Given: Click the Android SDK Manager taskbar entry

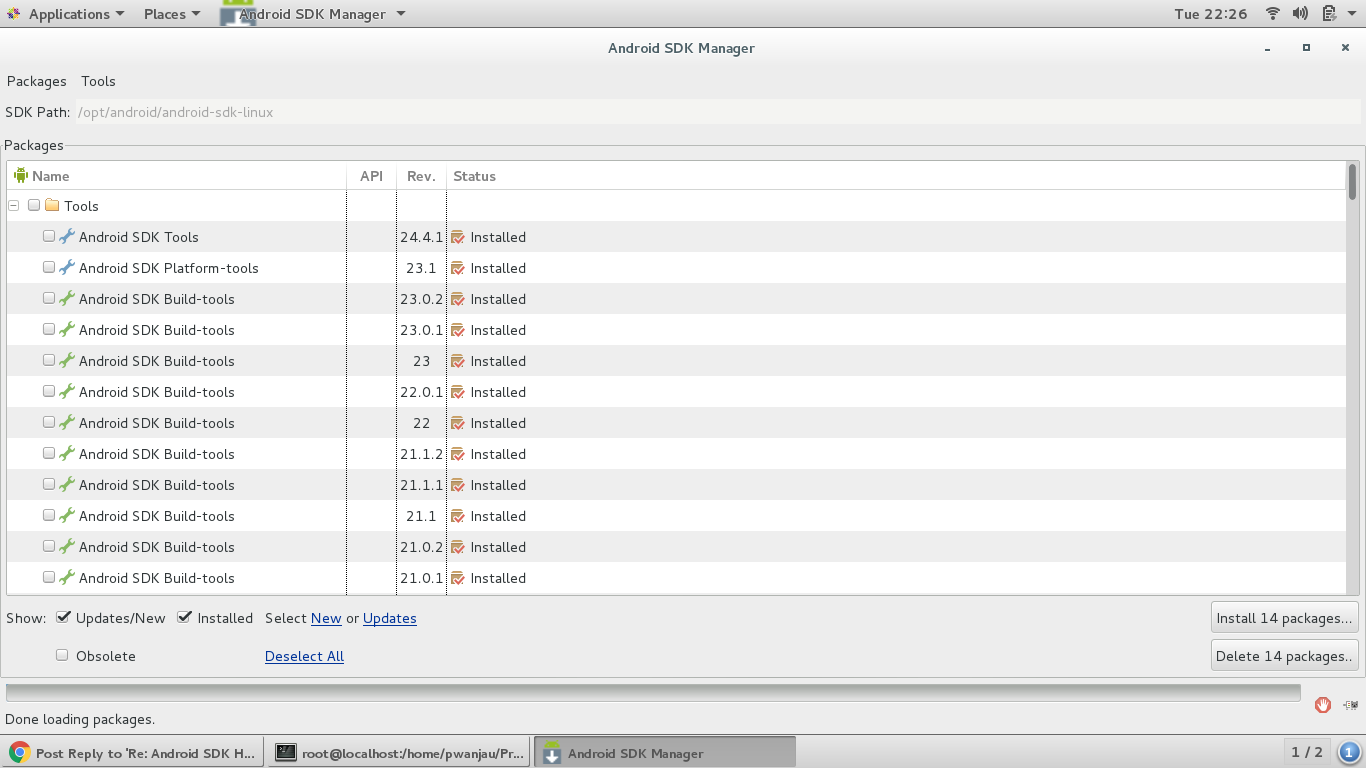Looking at the screenshot, I should (x=665, y=753).
